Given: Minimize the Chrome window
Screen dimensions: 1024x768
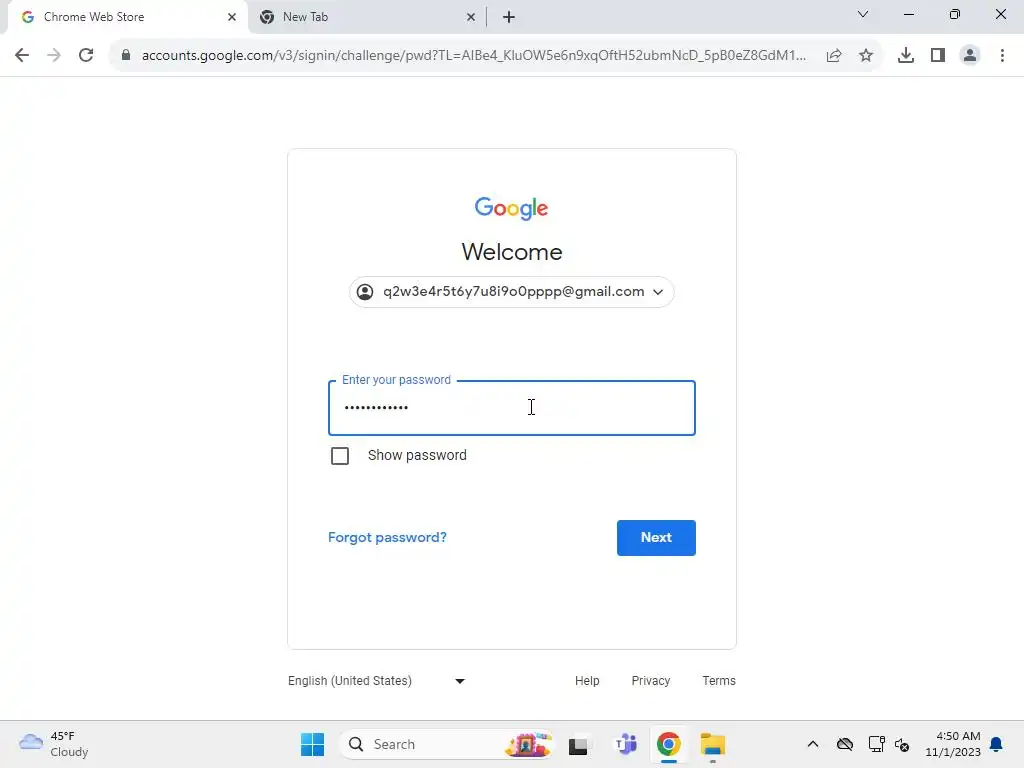Looking at the screenshot, I should pos(908,14).
